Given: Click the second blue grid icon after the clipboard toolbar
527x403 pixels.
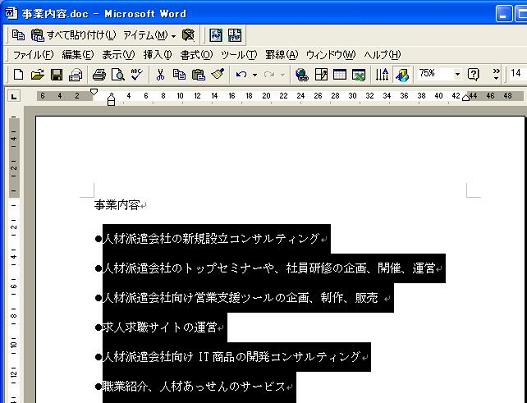Looking at the screenshot, I should pos(235,35).
